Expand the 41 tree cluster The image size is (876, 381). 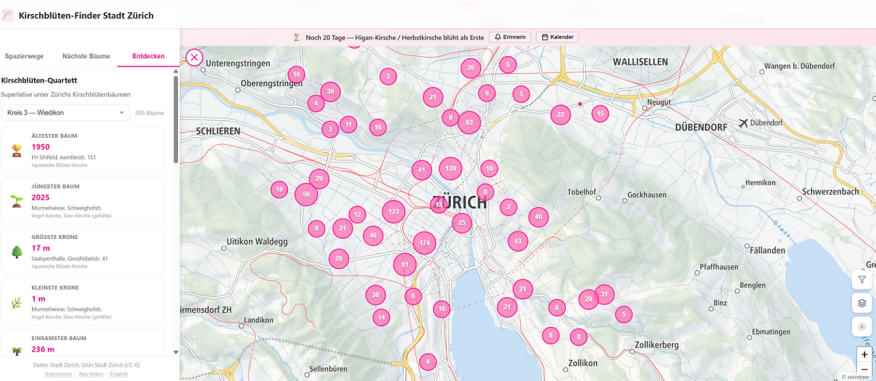(422, 170)
